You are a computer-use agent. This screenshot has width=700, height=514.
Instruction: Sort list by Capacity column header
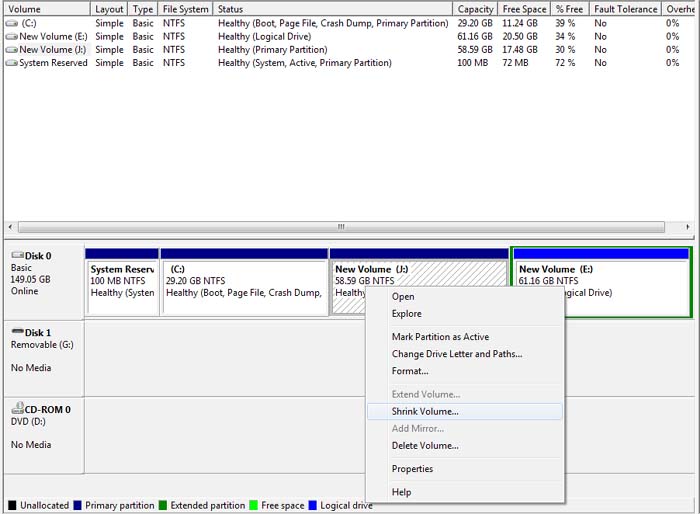(475, 9)
